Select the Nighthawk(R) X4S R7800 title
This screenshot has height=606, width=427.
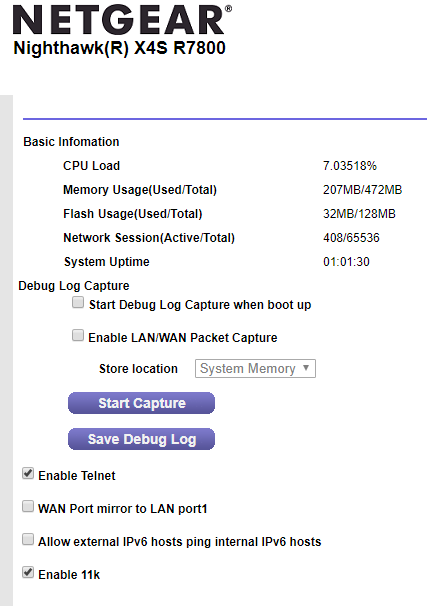pos(119,48)
